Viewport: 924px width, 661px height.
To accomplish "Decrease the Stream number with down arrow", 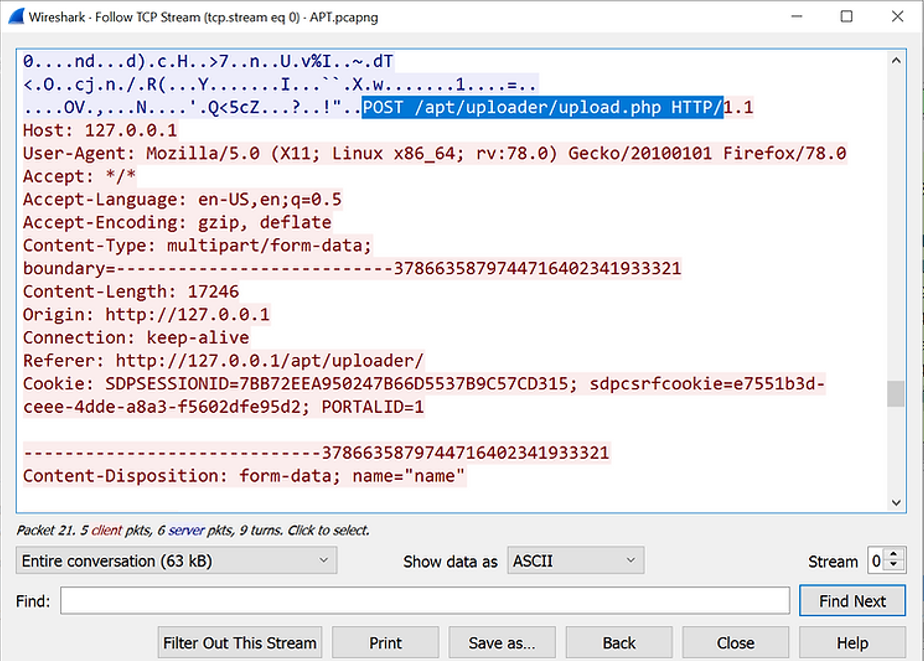I will click(894, 567).
